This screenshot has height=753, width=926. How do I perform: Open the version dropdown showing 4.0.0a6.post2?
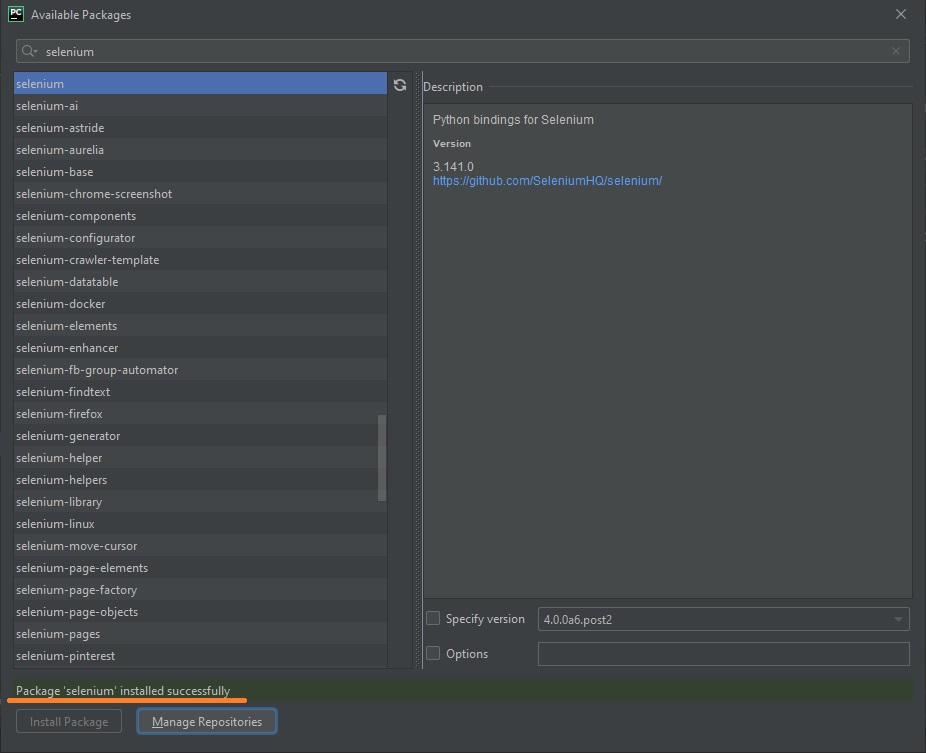(723, 619)
